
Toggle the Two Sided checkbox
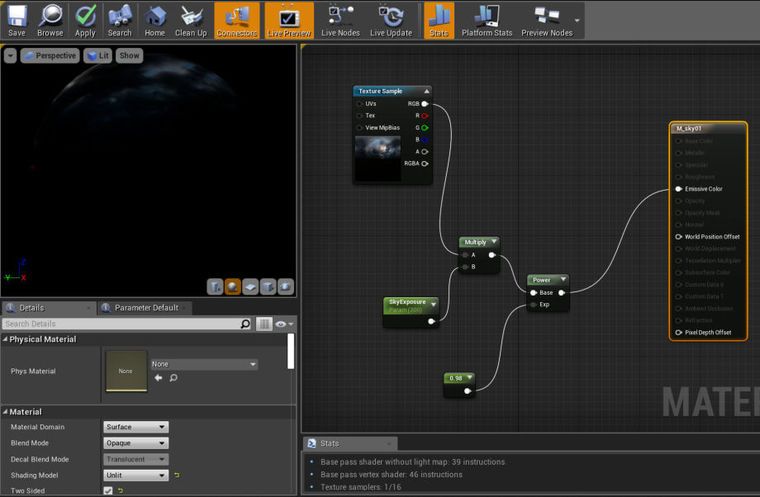tap(108, 491)
